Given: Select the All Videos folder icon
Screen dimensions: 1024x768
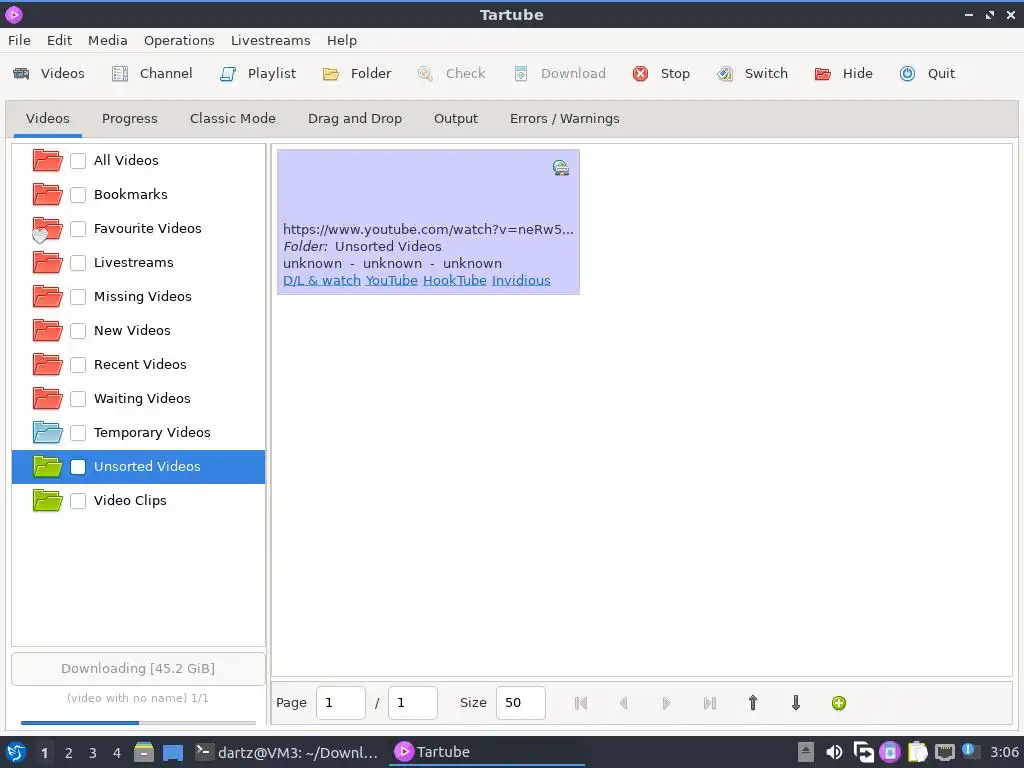Looking at the screenshot, I should click(47, 160).
